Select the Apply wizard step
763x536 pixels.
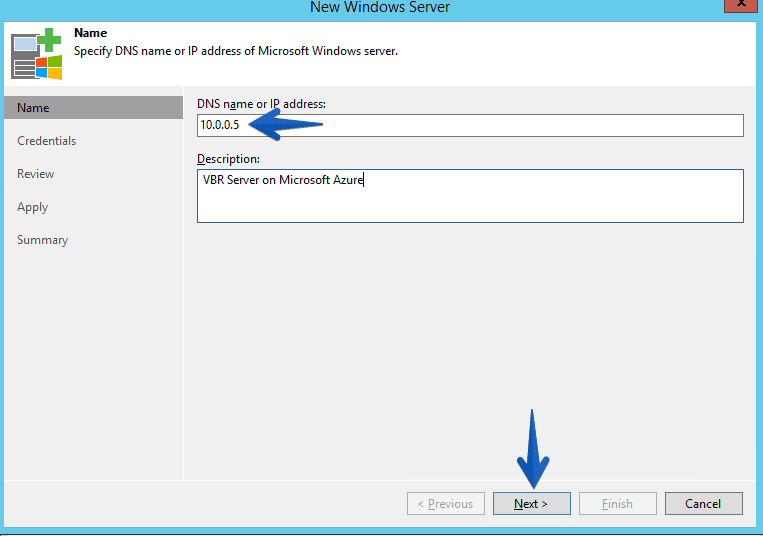[x=33, y=207]
